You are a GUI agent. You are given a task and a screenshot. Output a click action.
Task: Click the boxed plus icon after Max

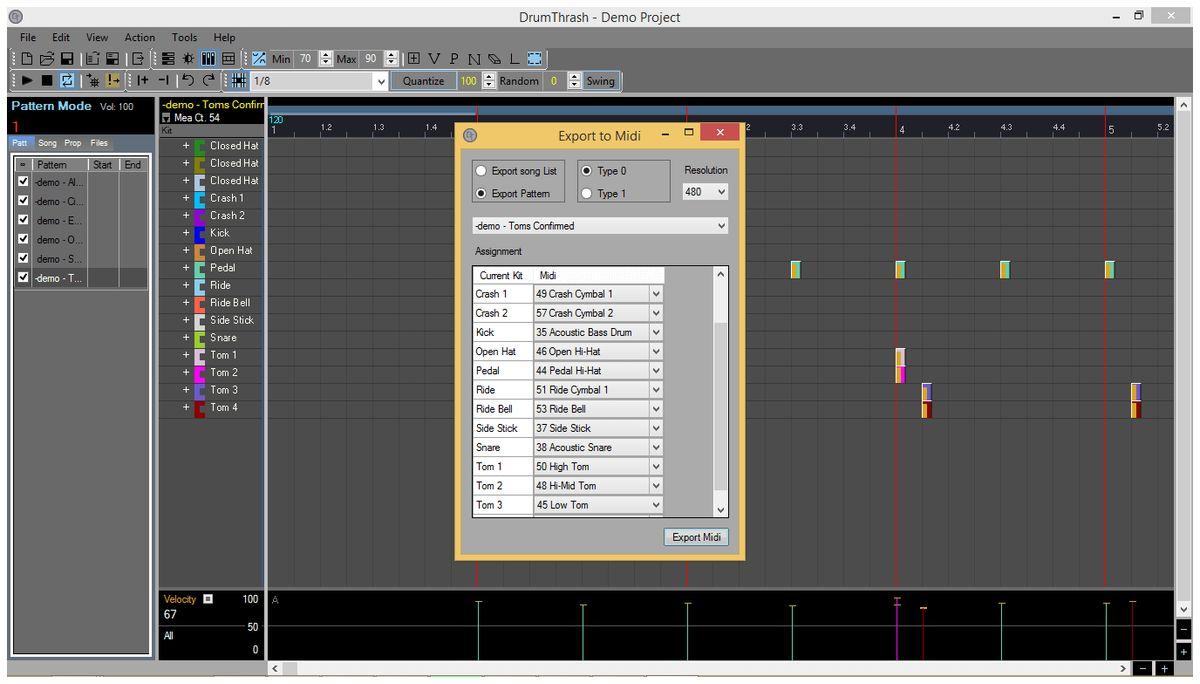pyautogui.click(x=413, y=59)
